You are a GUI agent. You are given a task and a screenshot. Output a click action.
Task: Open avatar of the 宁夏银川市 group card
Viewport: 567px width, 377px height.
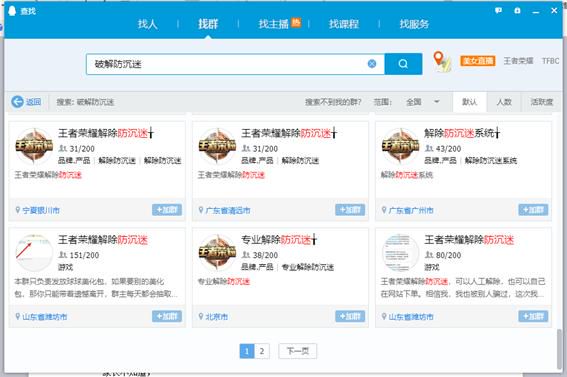click(34, 146)
